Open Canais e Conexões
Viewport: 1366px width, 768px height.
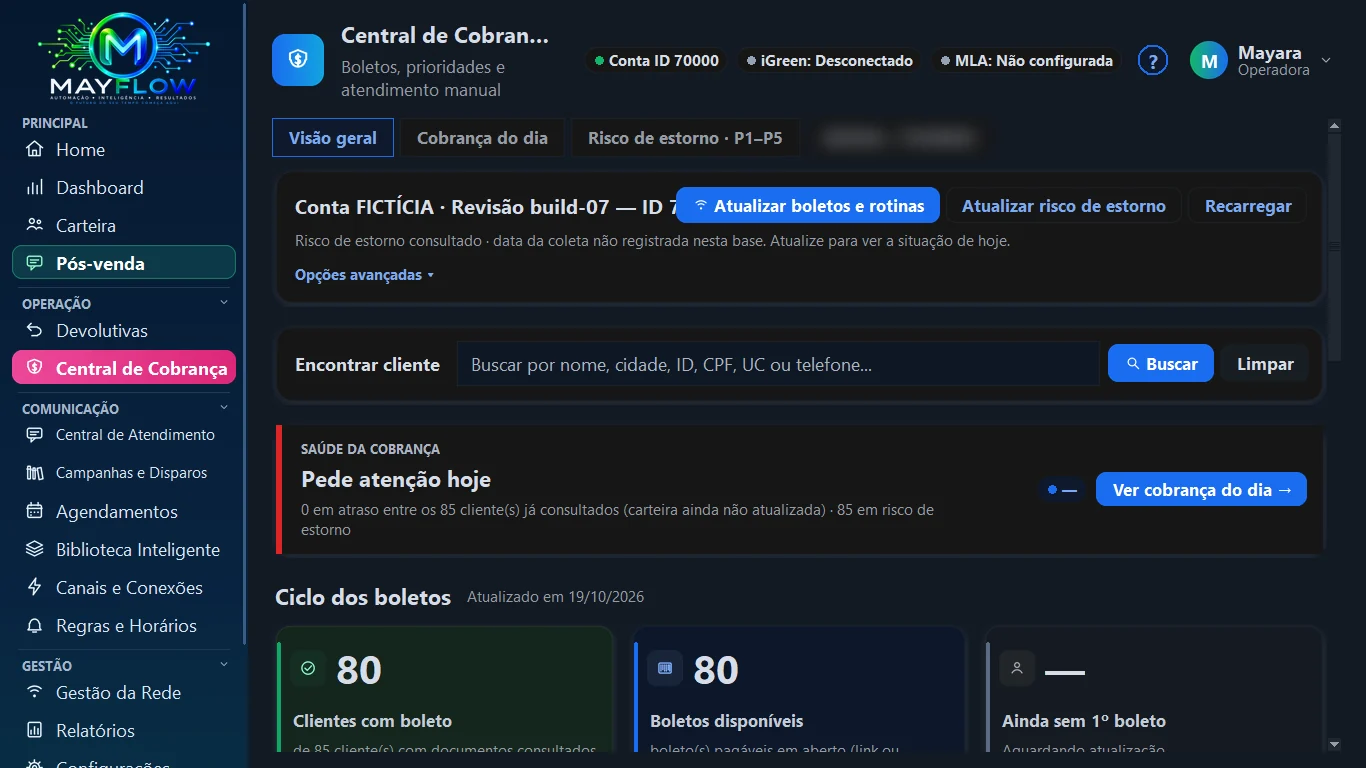[x=124, y=588]
